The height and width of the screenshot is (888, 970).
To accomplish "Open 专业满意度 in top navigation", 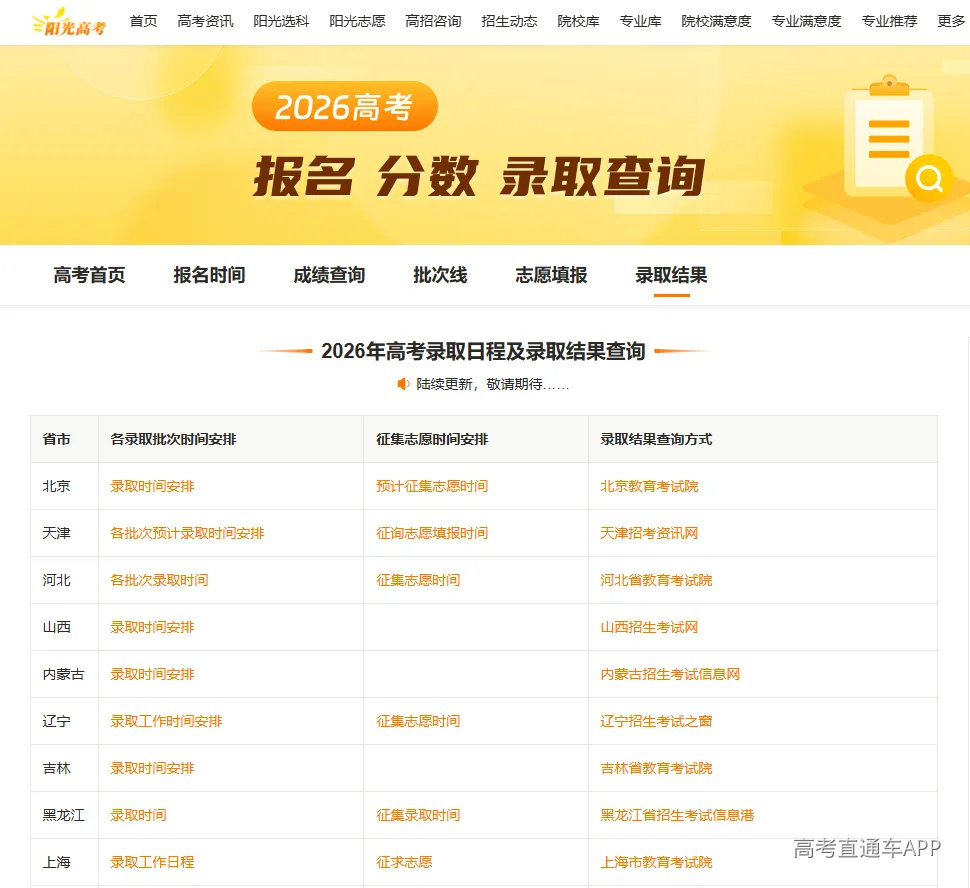I will 806,22.
